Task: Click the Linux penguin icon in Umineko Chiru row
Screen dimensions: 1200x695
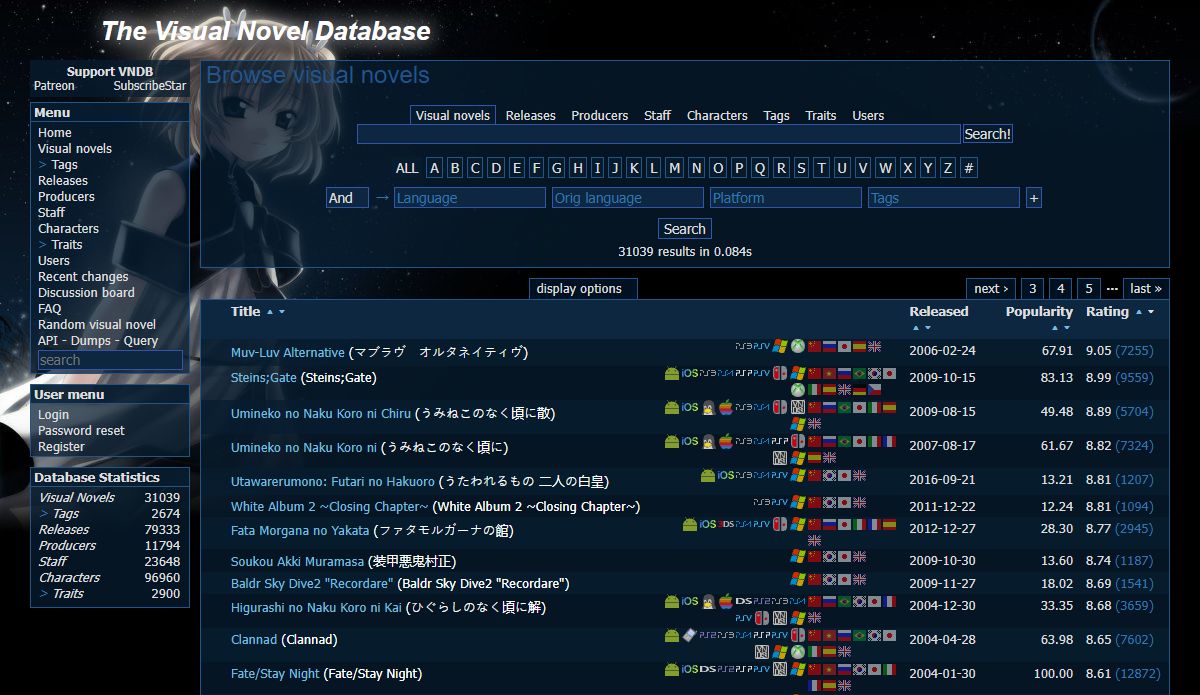Action: (x=709, y=407)
